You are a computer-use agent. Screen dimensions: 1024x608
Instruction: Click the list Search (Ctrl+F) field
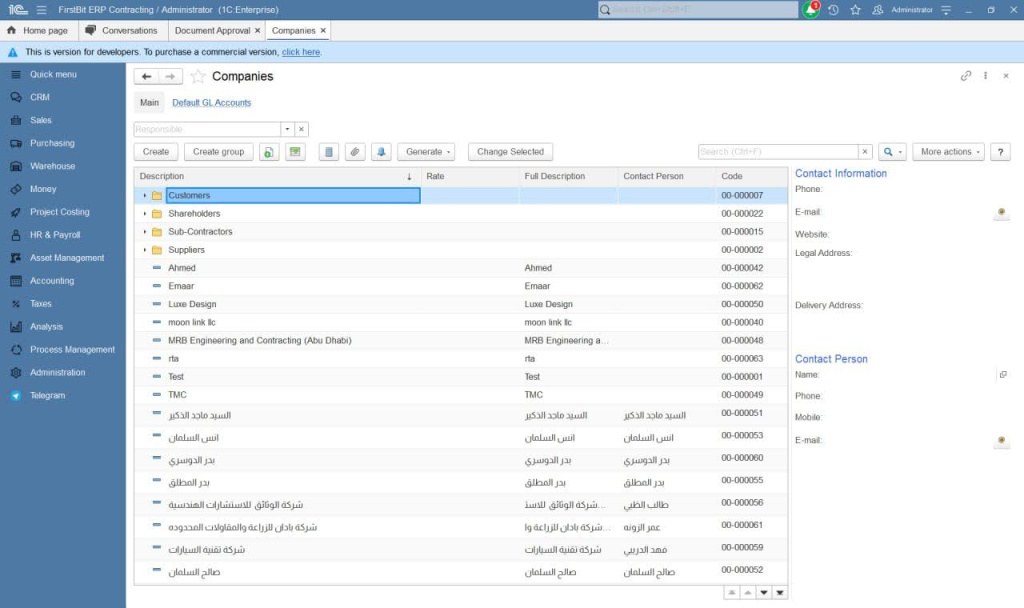[778, 152]
